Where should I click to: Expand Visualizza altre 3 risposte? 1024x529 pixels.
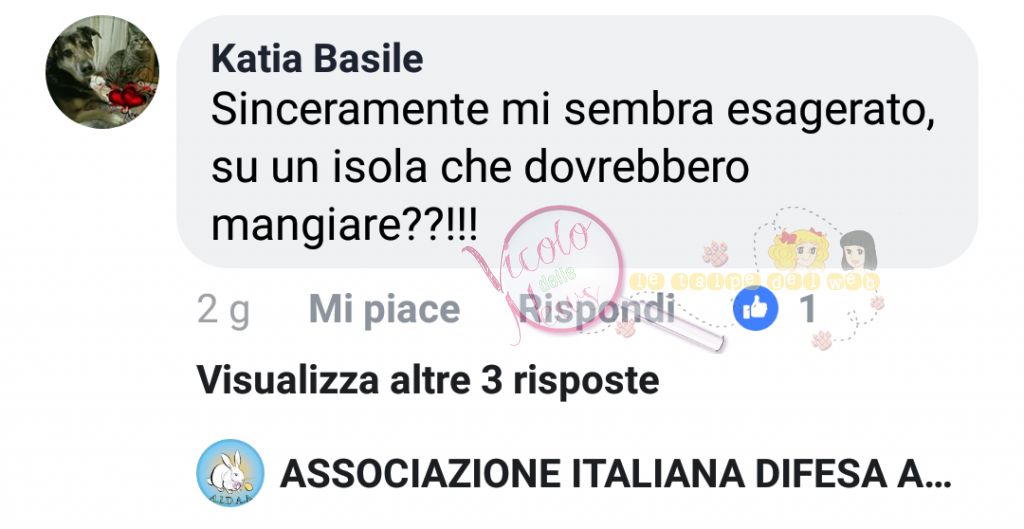[x=428, y=380]
